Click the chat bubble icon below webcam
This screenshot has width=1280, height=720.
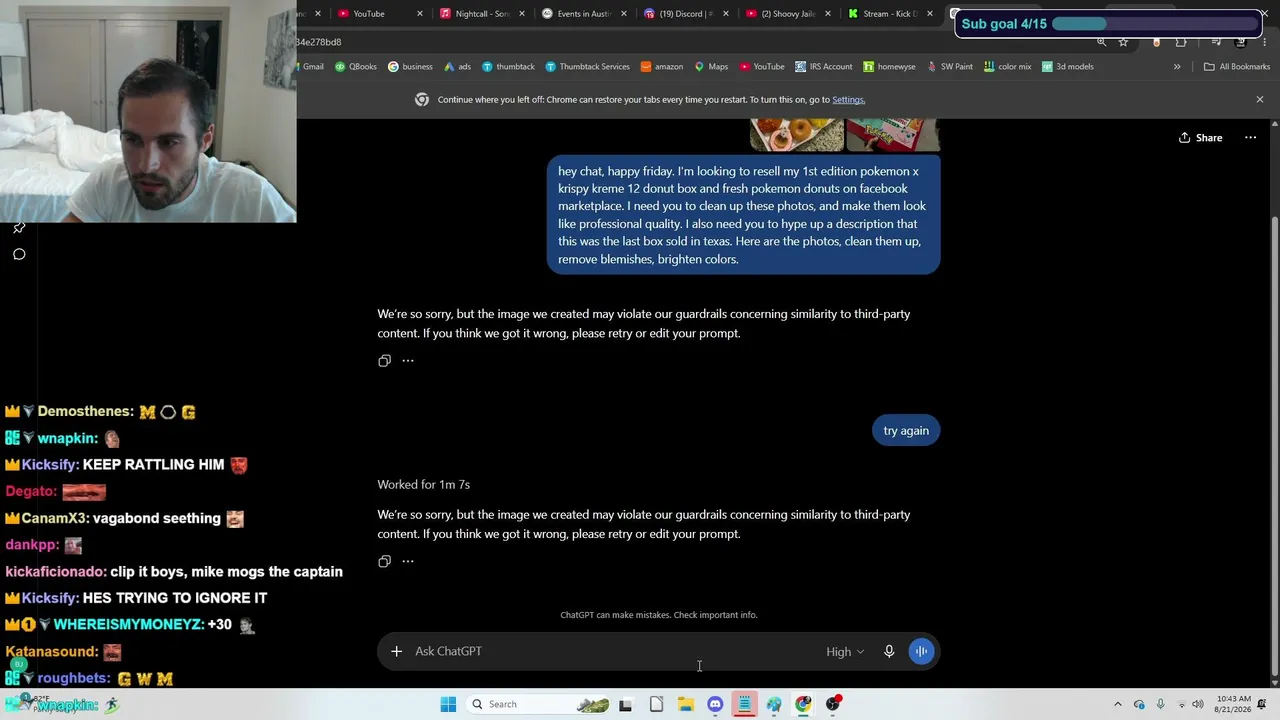click(19, 254)
